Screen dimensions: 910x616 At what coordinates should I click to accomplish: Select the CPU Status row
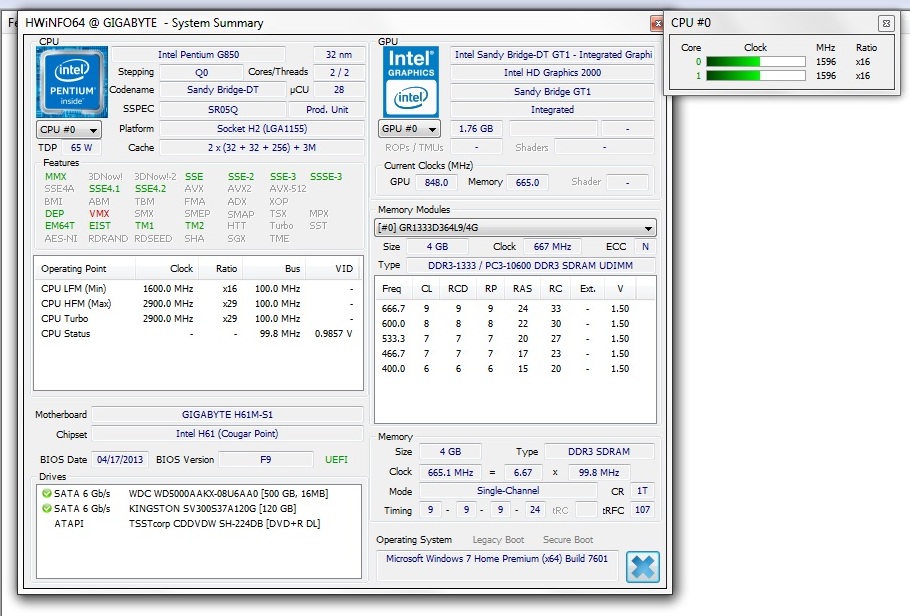(x=197, y=334)
